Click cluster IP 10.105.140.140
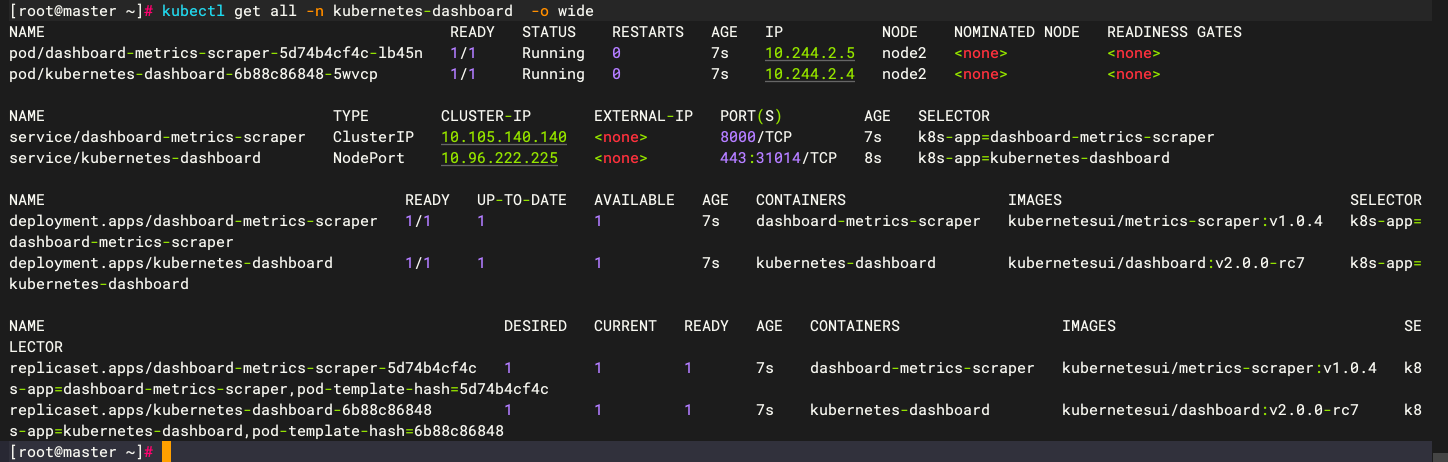This screenshot has width=1448, height=462. tap(504, 137)
